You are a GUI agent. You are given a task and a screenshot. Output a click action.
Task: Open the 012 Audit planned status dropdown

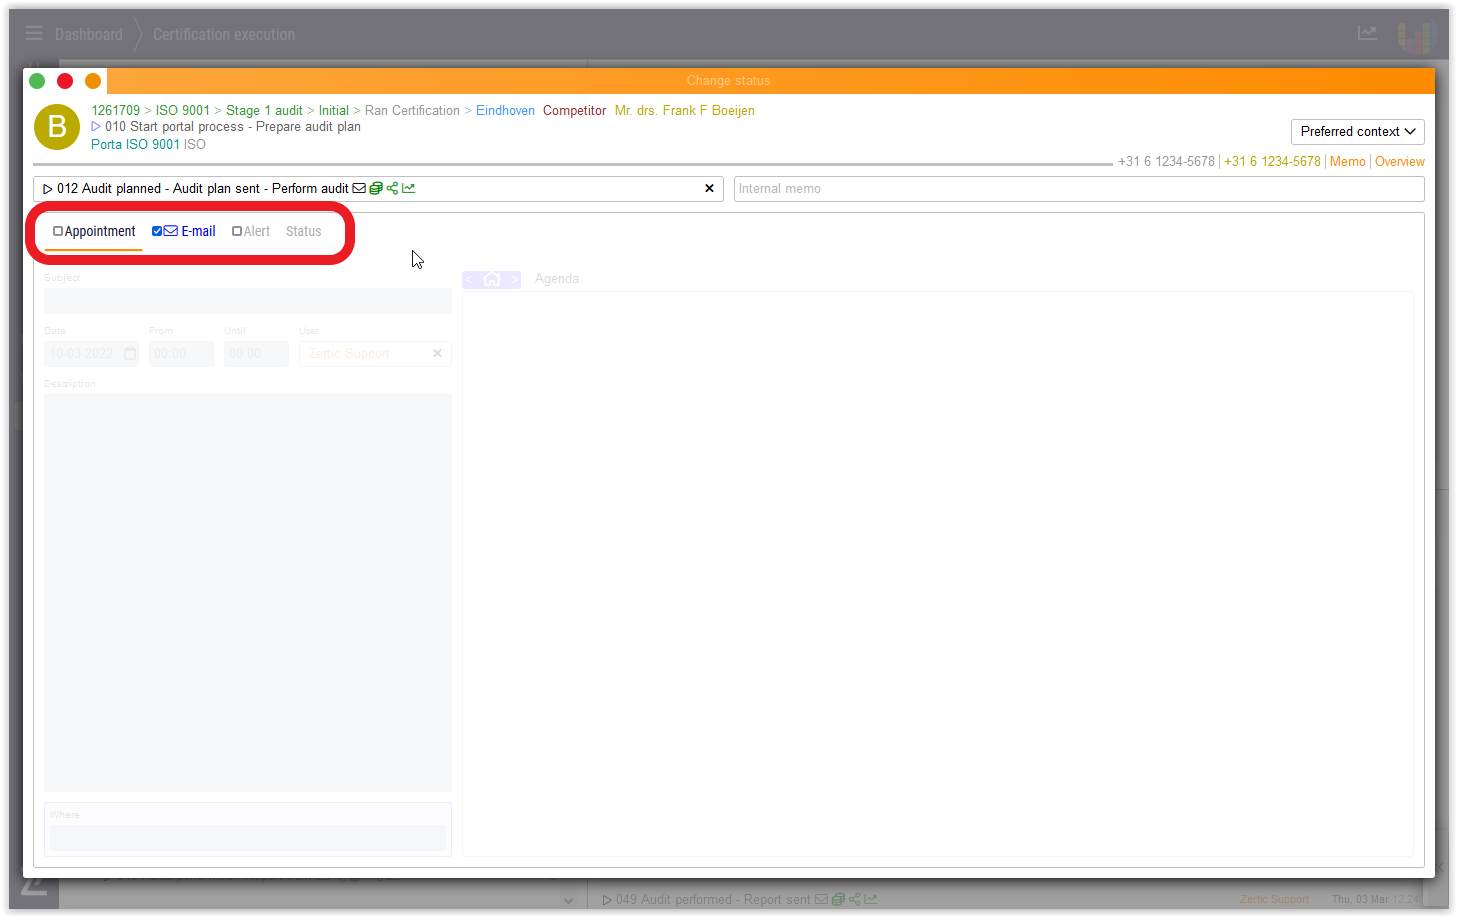click(370, 188)
